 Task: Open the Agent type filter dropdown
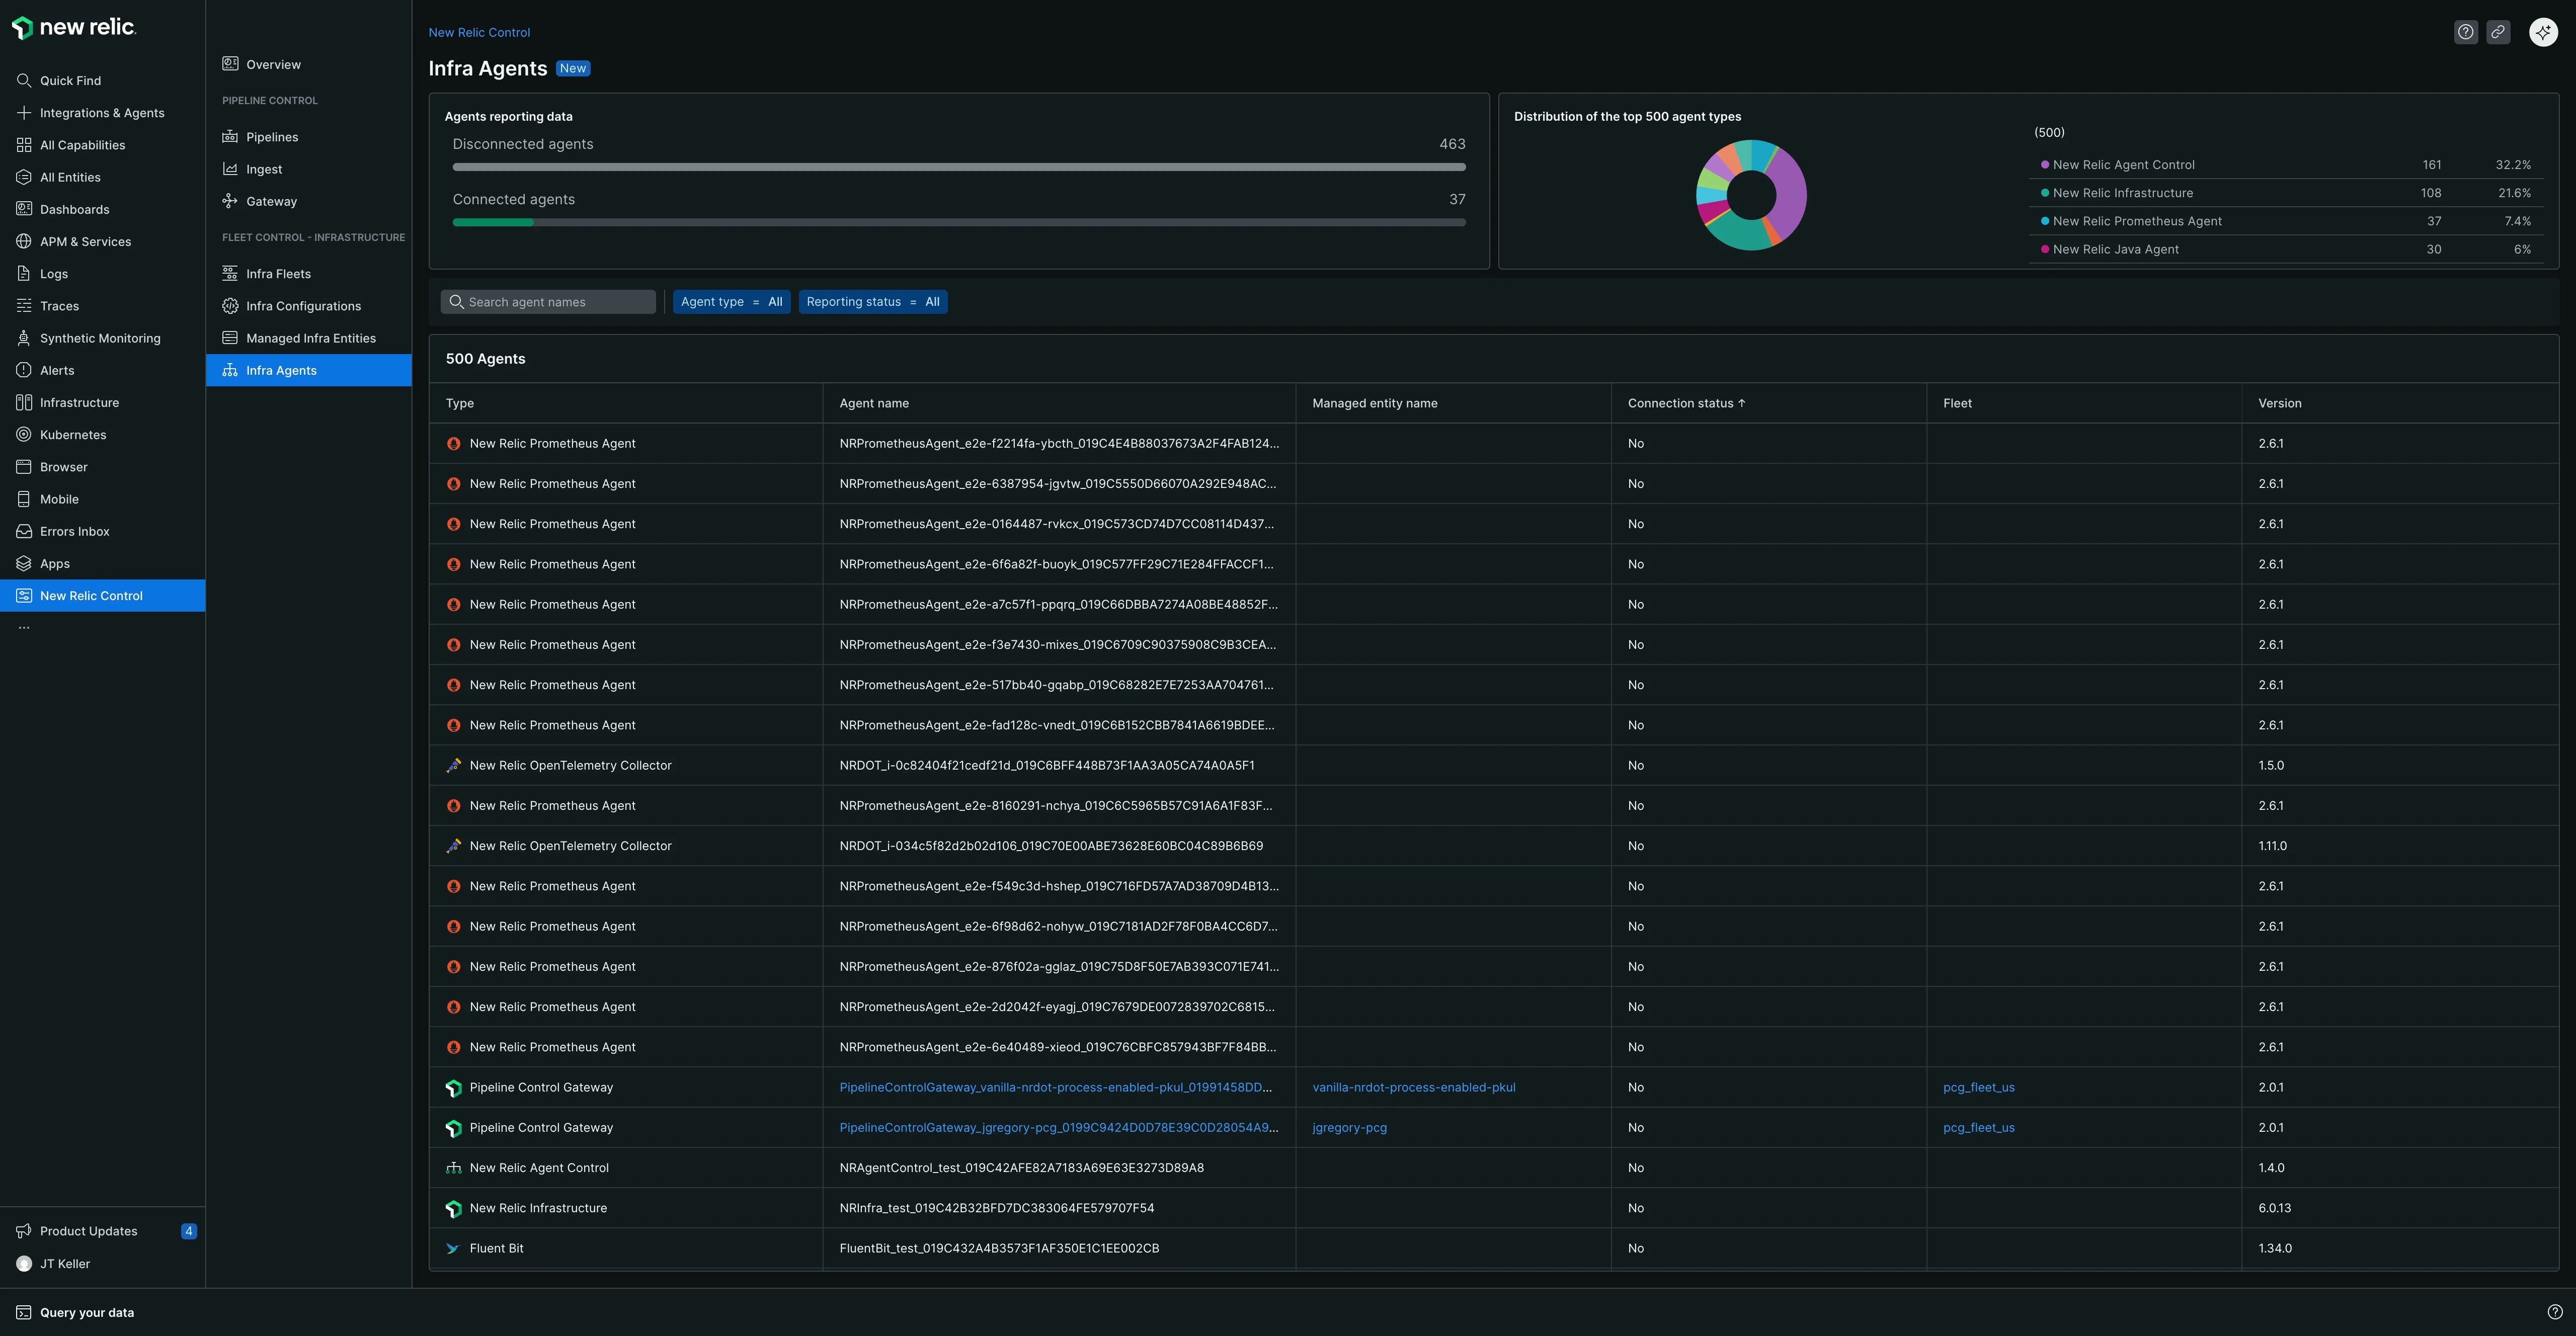[x=731, y=302]
